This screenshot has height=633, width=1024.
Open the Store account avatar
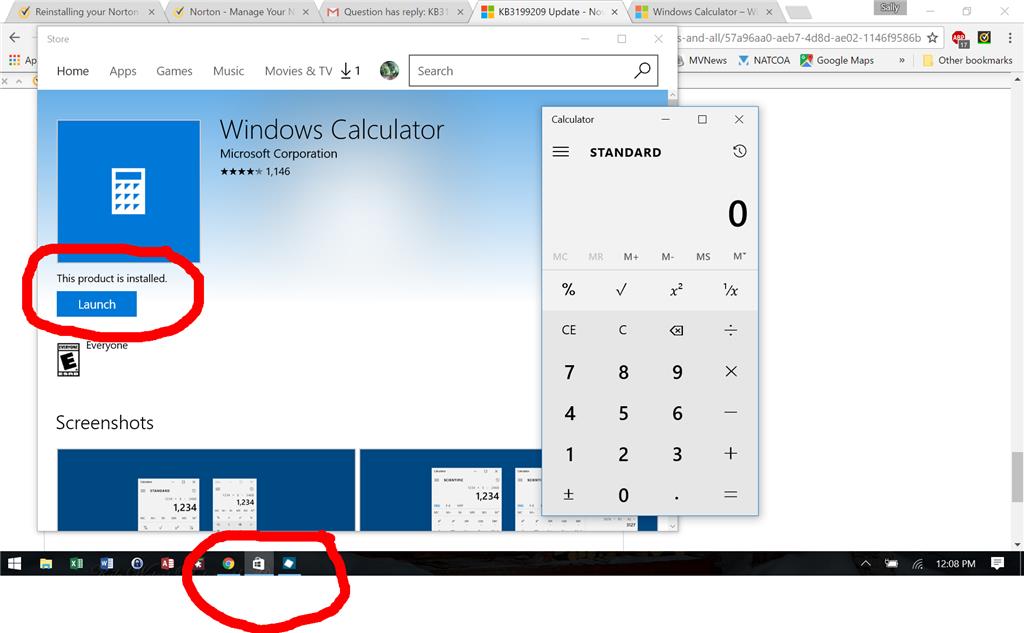point(389,71)
